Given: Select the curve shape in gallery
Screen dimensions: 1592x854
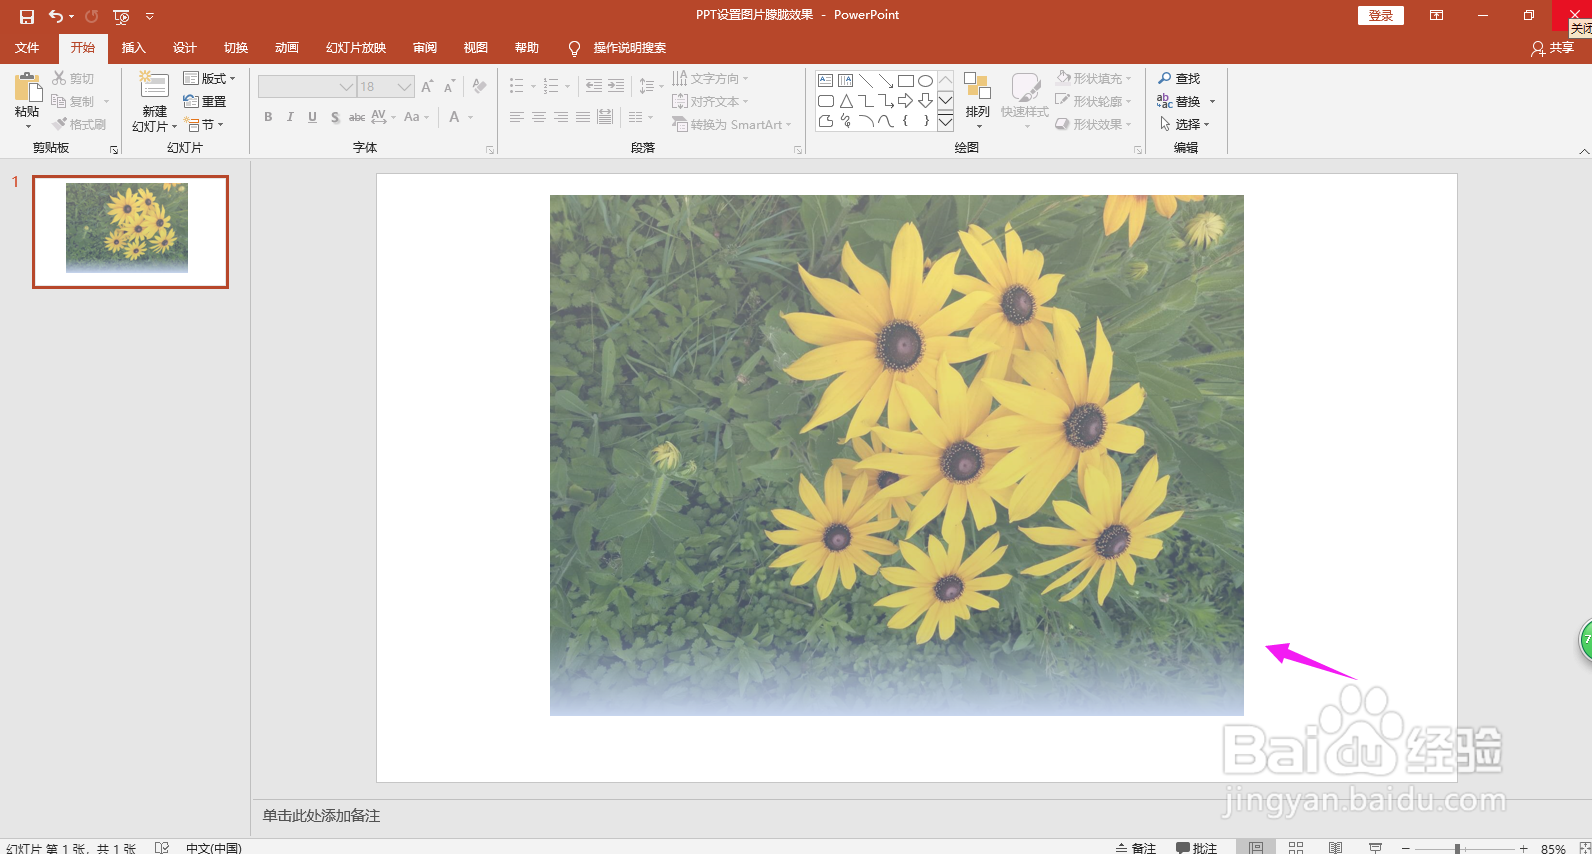Looking at the screenshot, I should [x=886, y=121].
